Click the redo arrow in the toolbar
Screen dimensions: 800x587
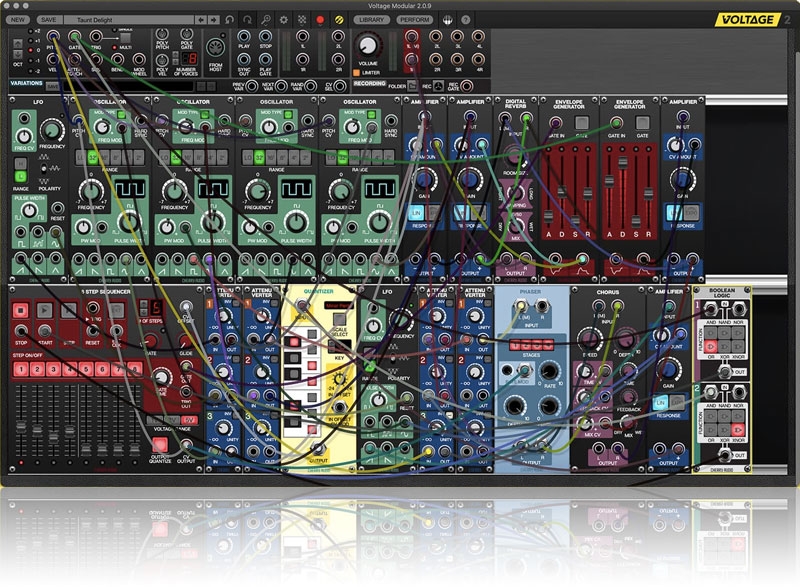click(x=247, y=20)
